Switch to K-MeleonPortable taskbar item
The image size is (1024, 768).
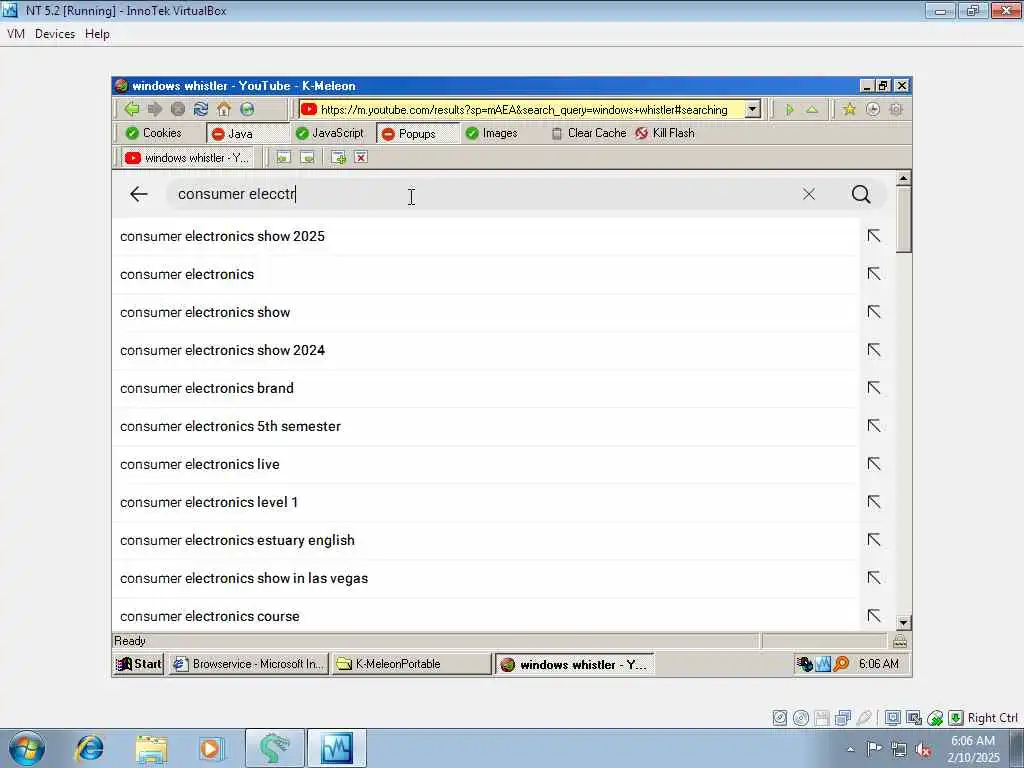click(x=411, y=664)
